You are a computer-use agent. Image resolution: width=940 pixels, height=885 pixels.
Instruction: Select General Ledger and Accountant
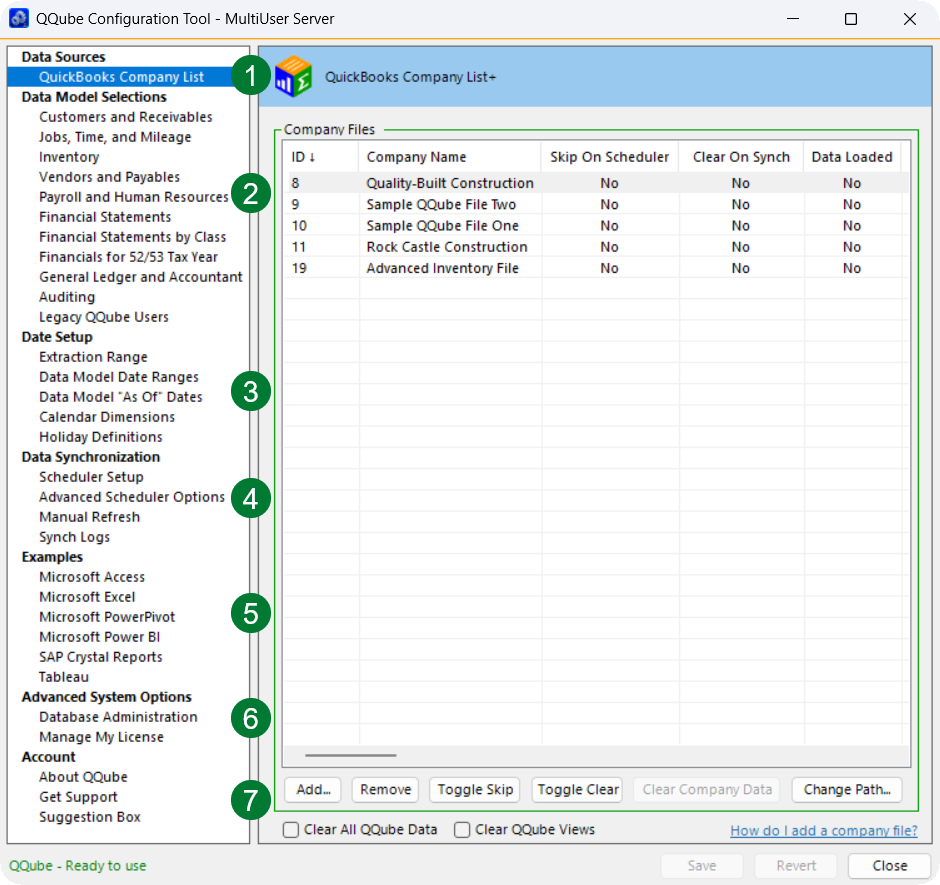(x=141, y=277)
